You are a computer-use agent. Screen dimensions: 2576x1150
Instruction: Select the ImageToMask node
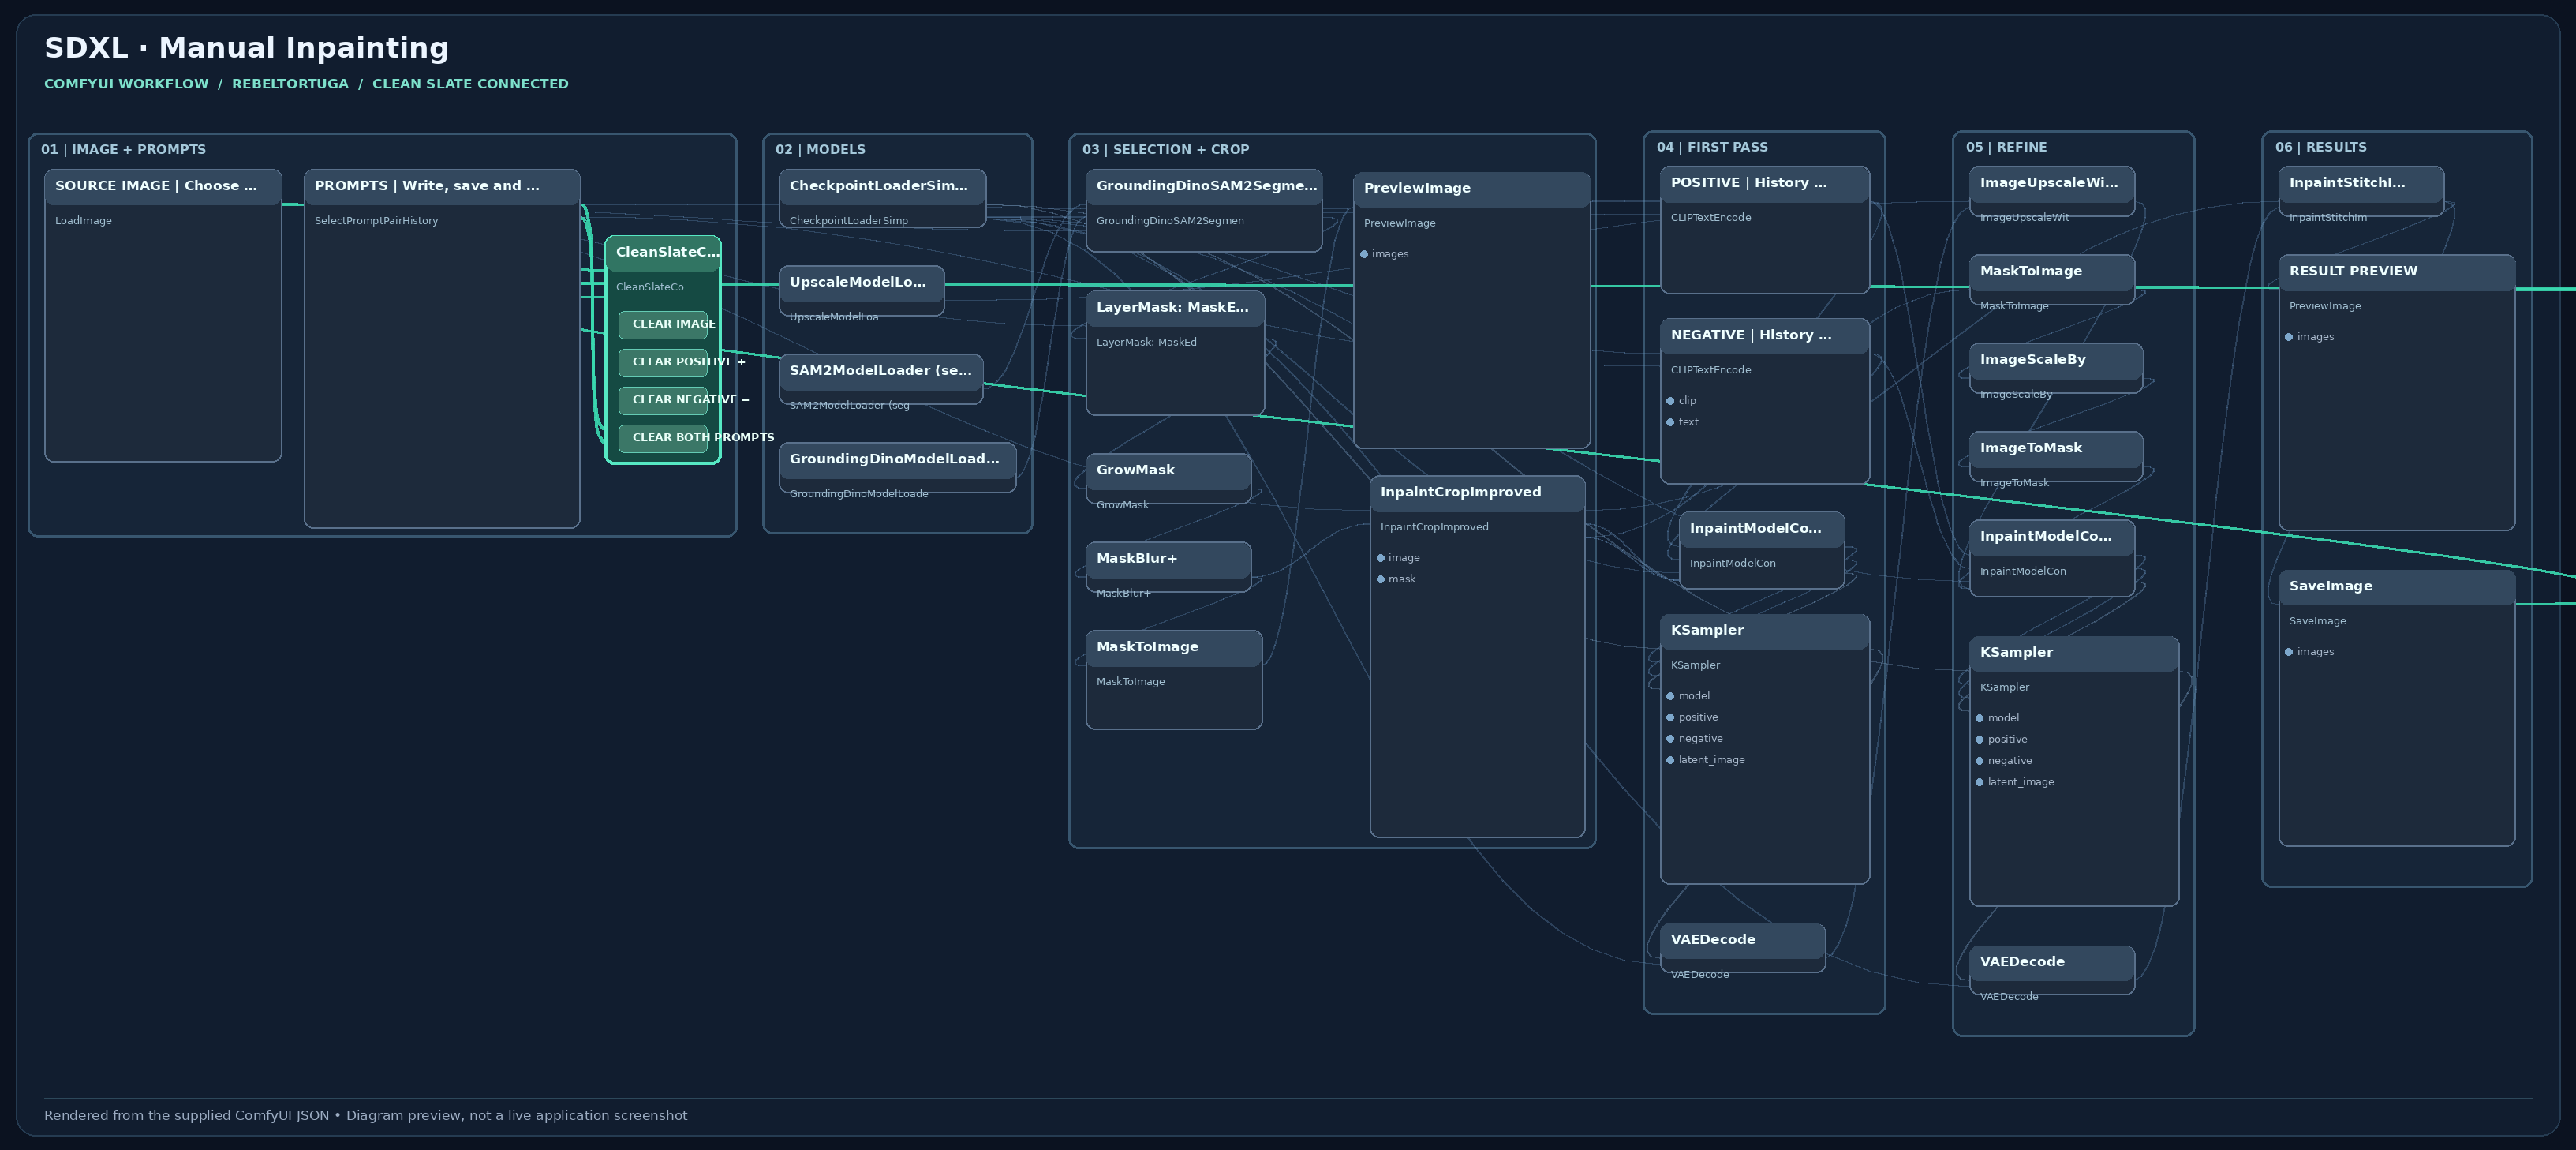2056,457
